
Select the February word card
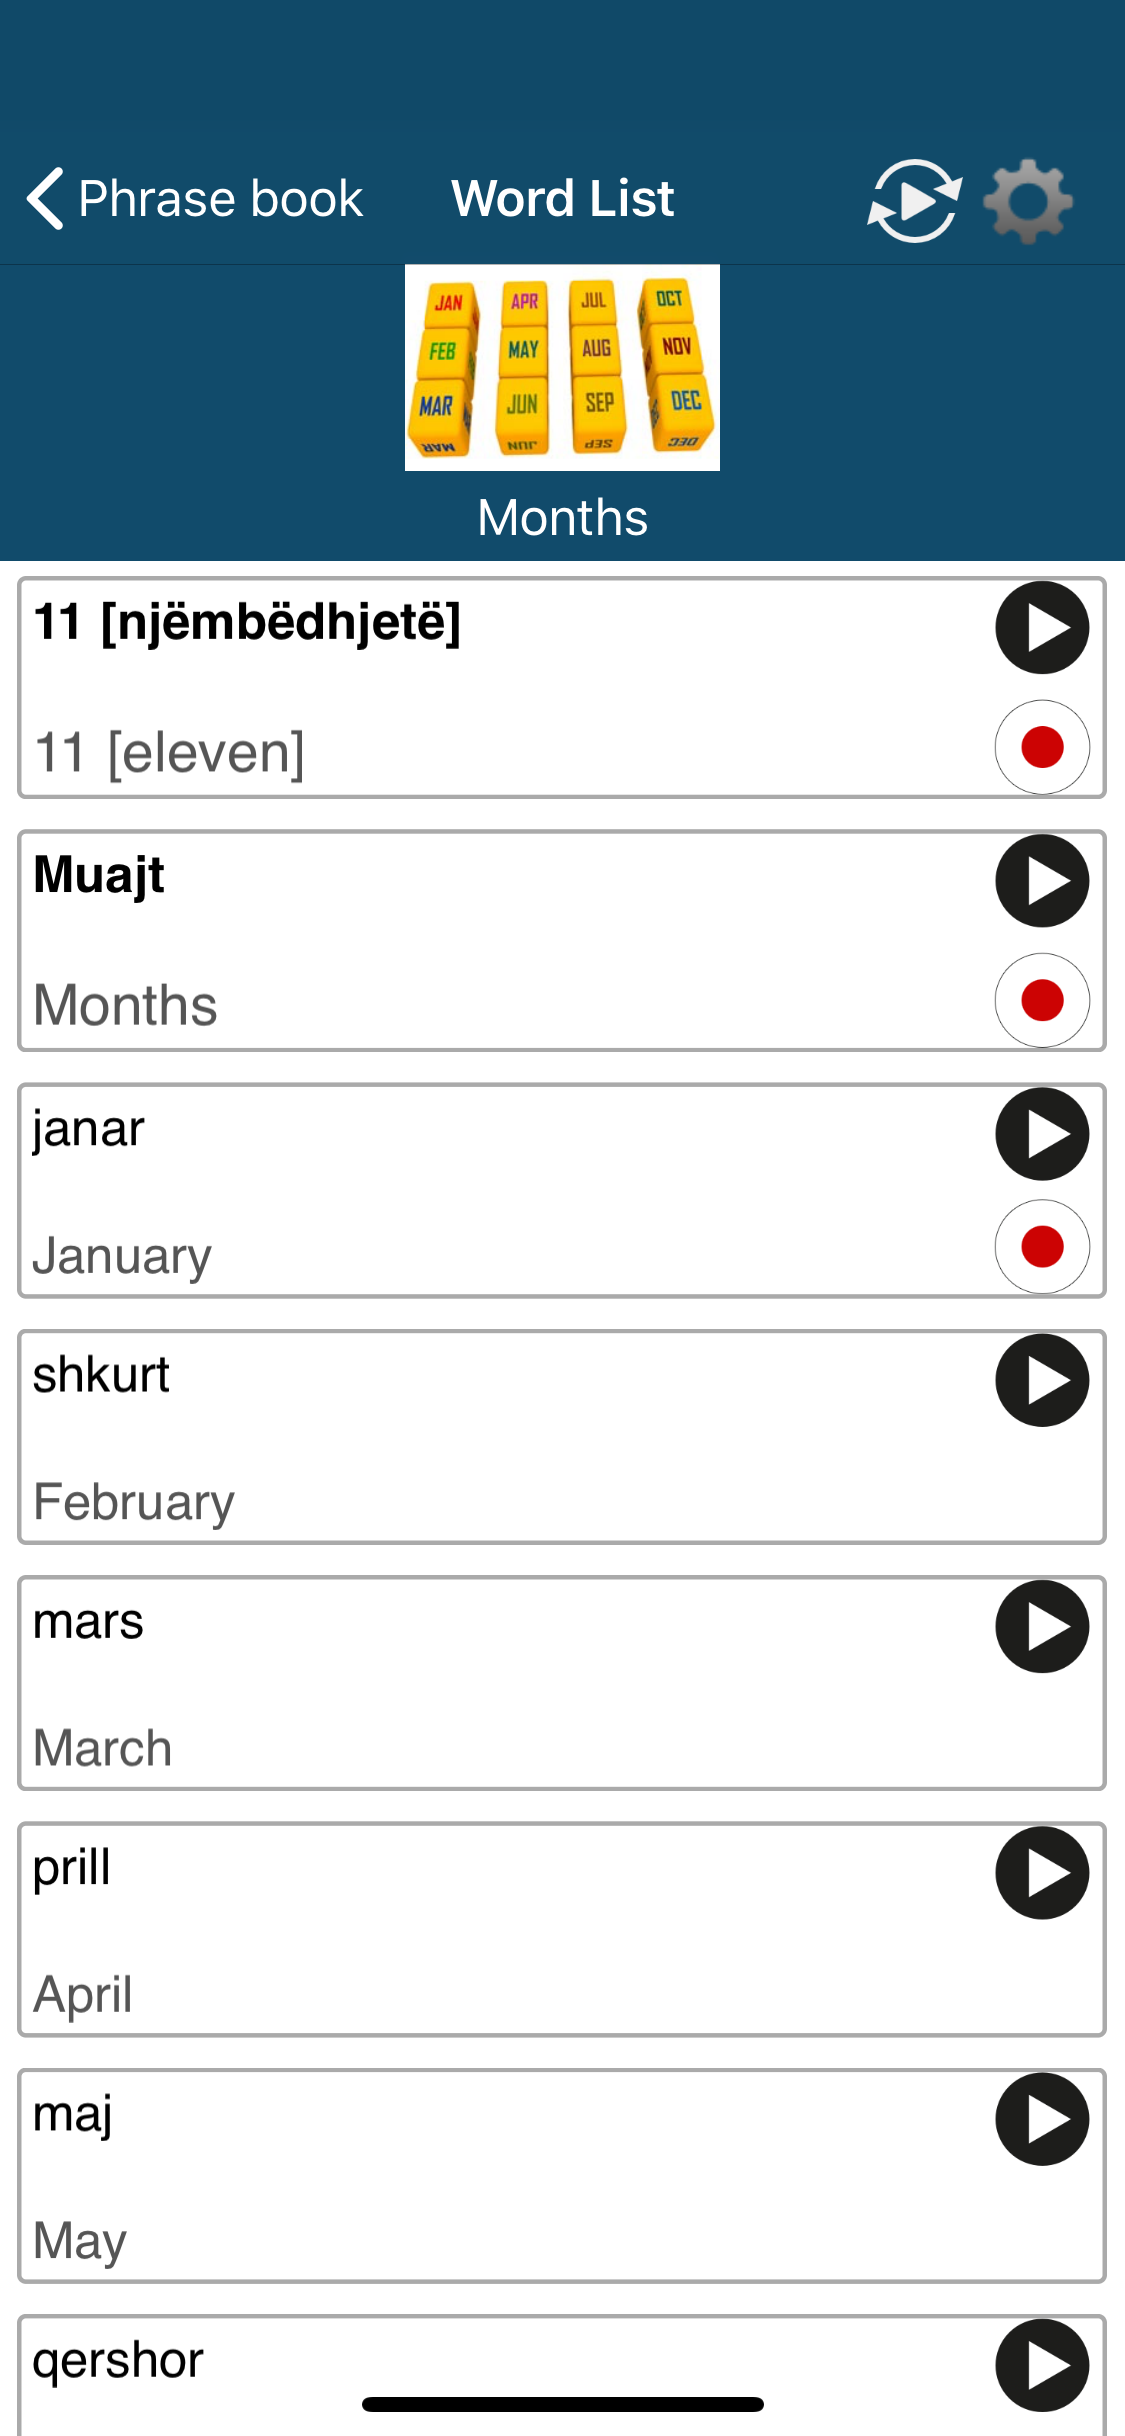click(562, 1437)
